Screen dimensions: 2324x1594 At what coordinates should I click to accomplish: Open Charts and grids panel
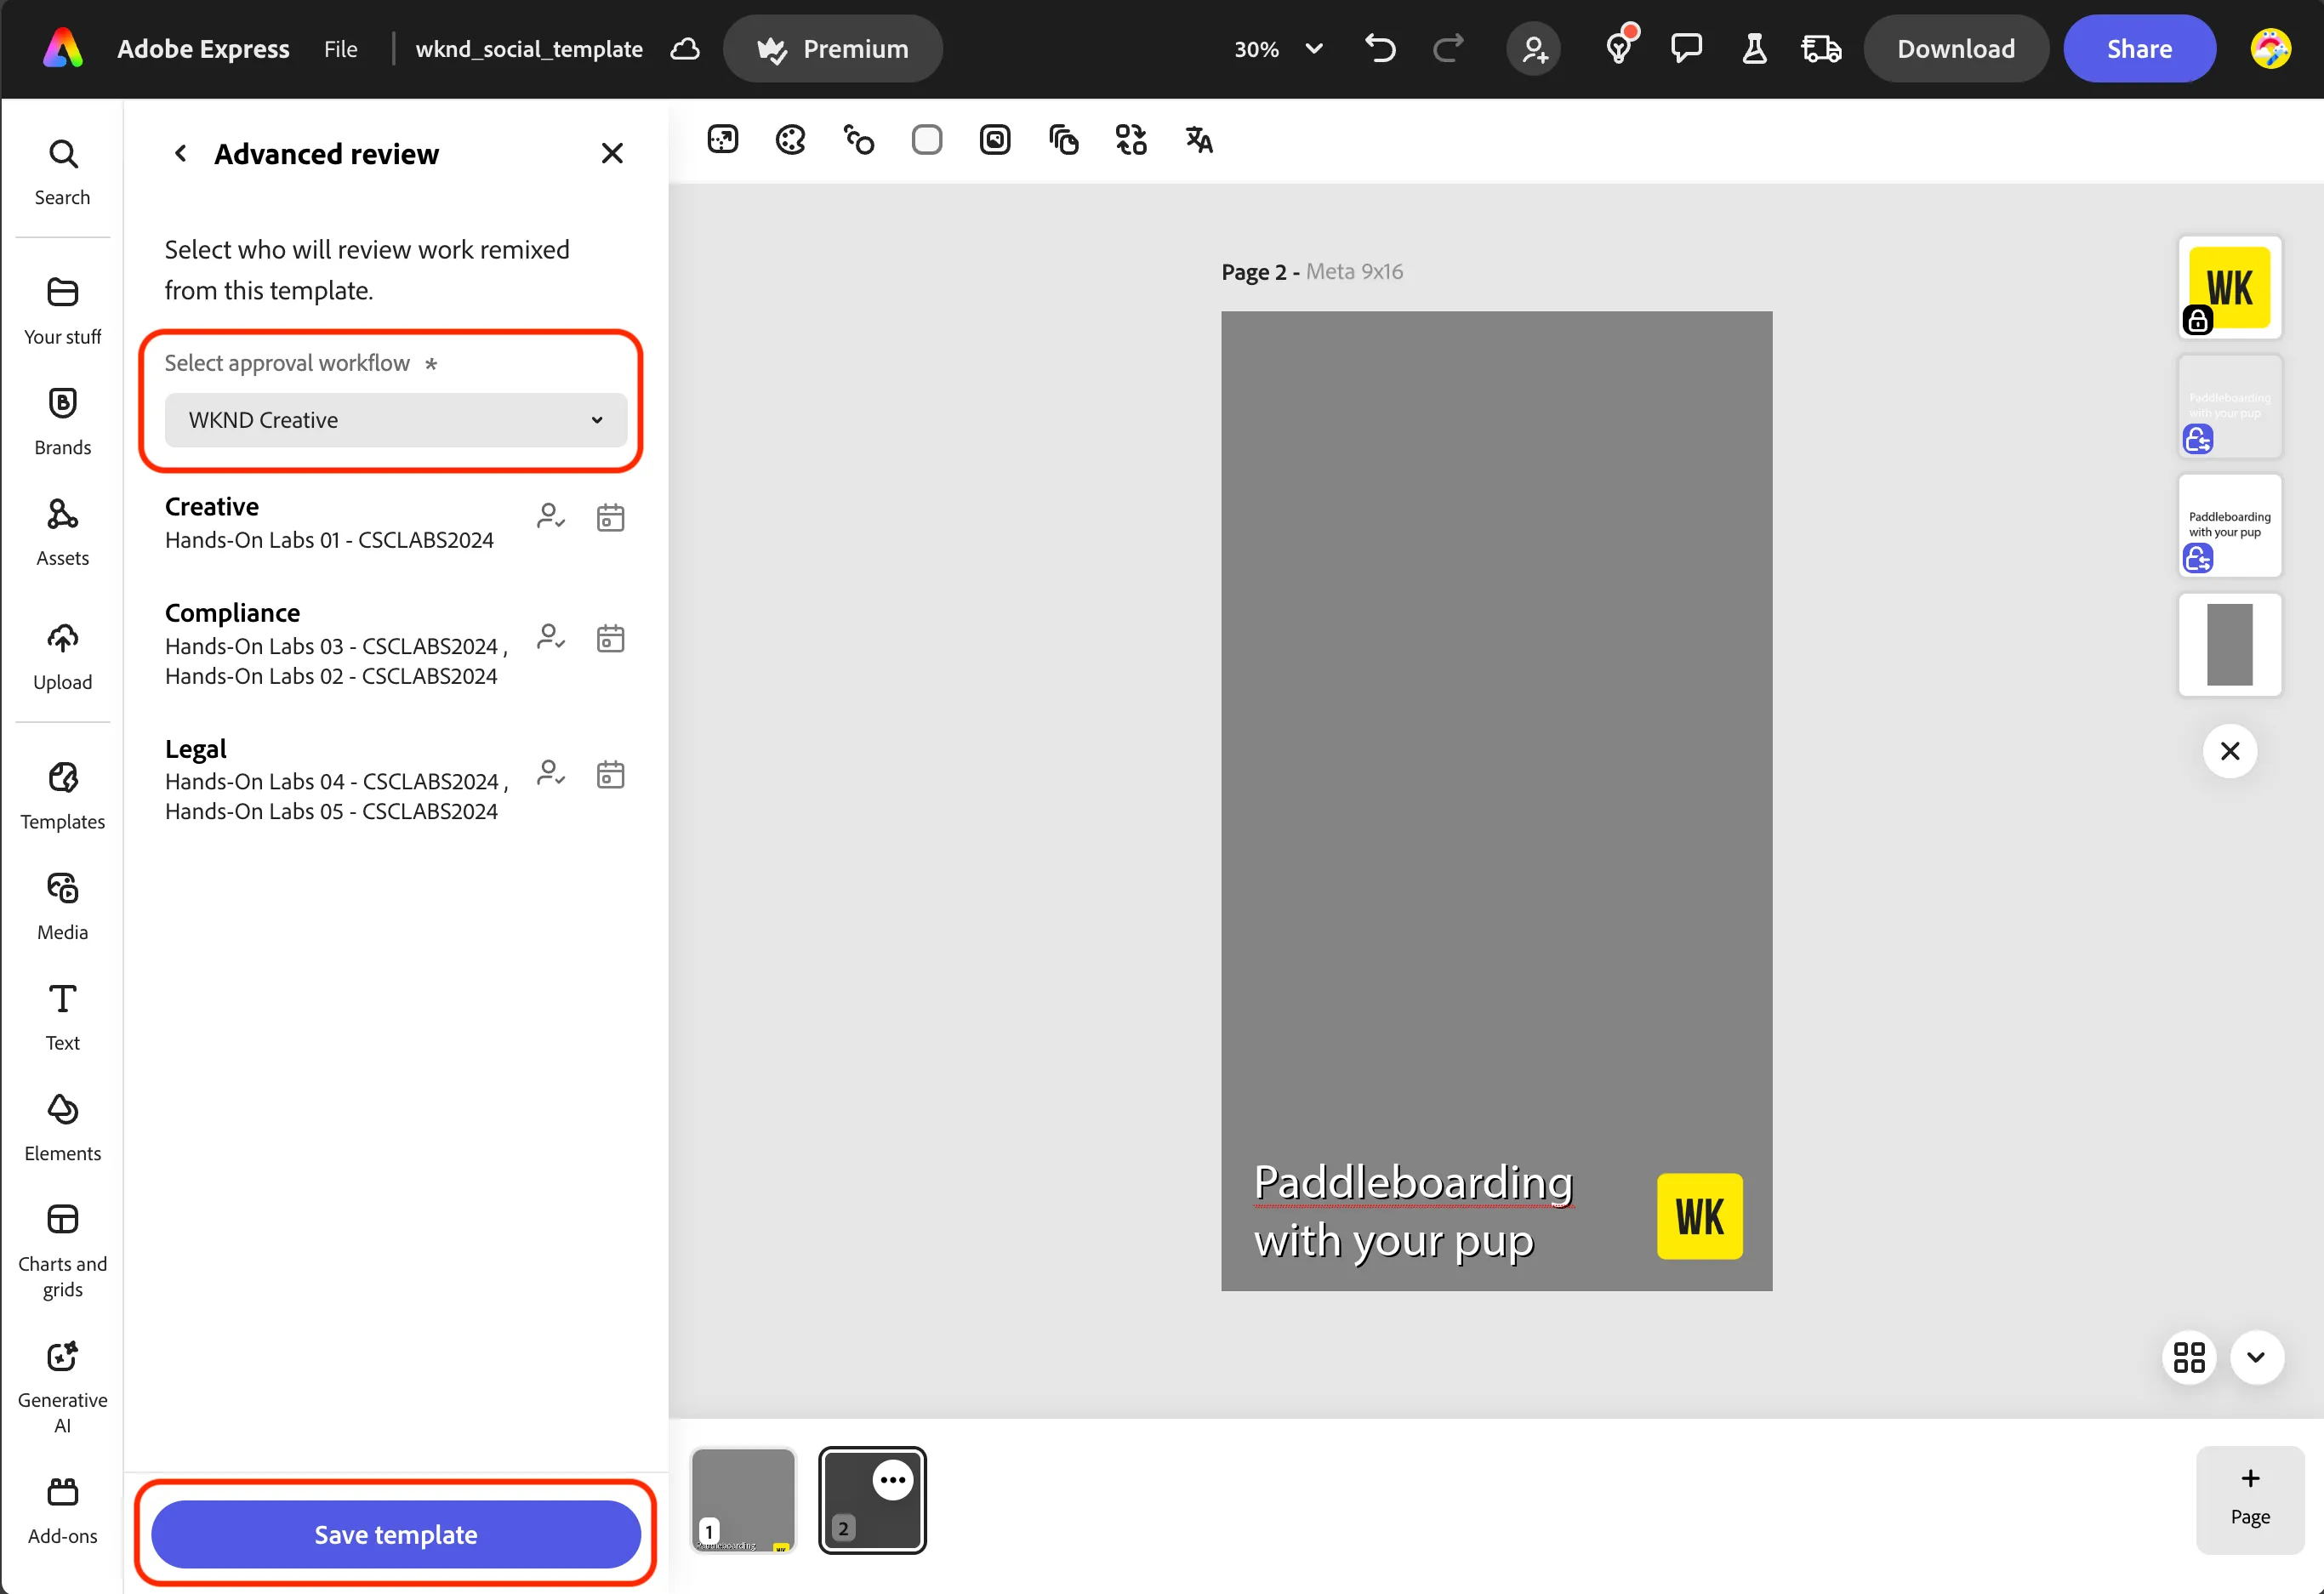(62, 1251)
